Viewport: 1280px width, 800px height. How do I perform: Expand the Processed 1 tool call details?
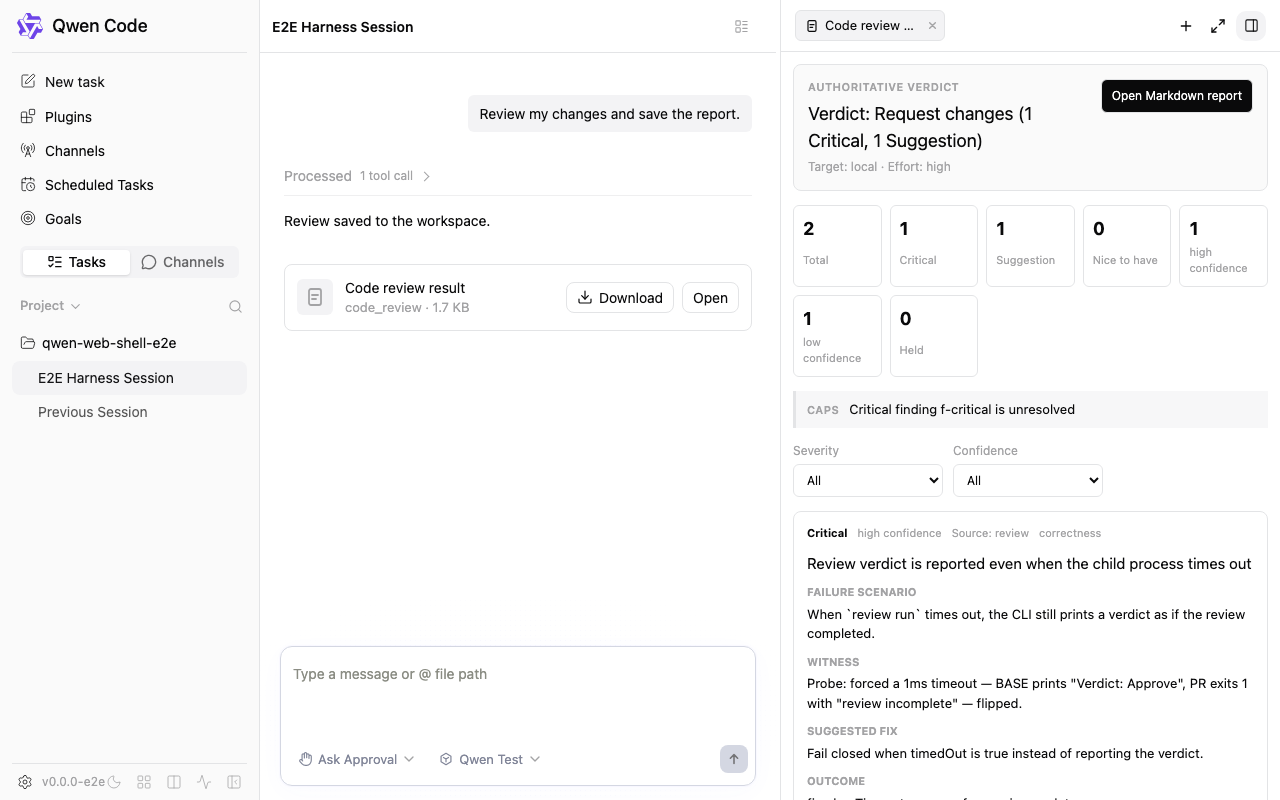click(357, 176)
